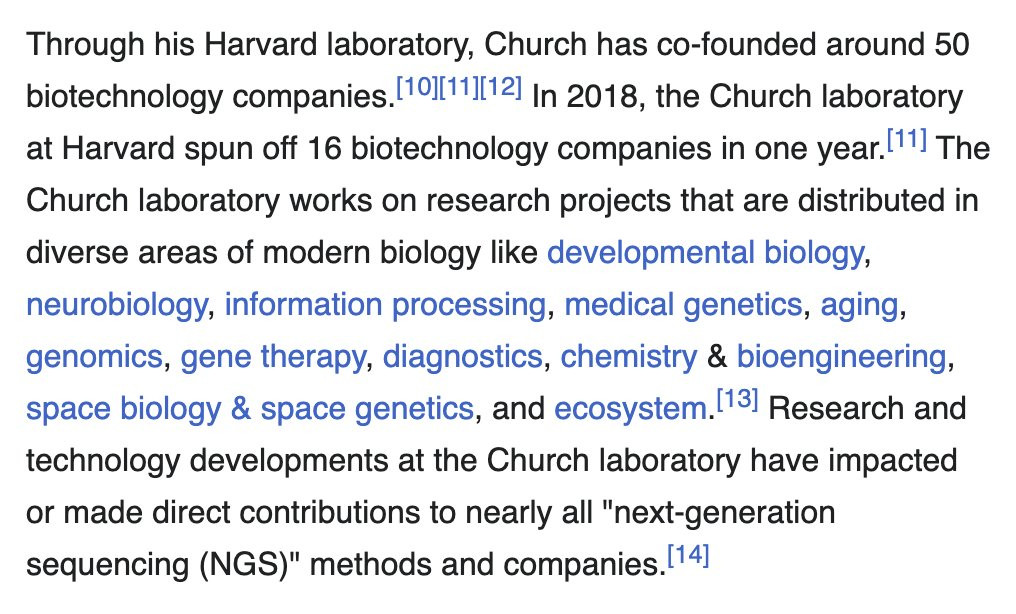This screenshot has height=614, width=1016.
Task: Open the bioengineering link
Action: click(841, 357)
